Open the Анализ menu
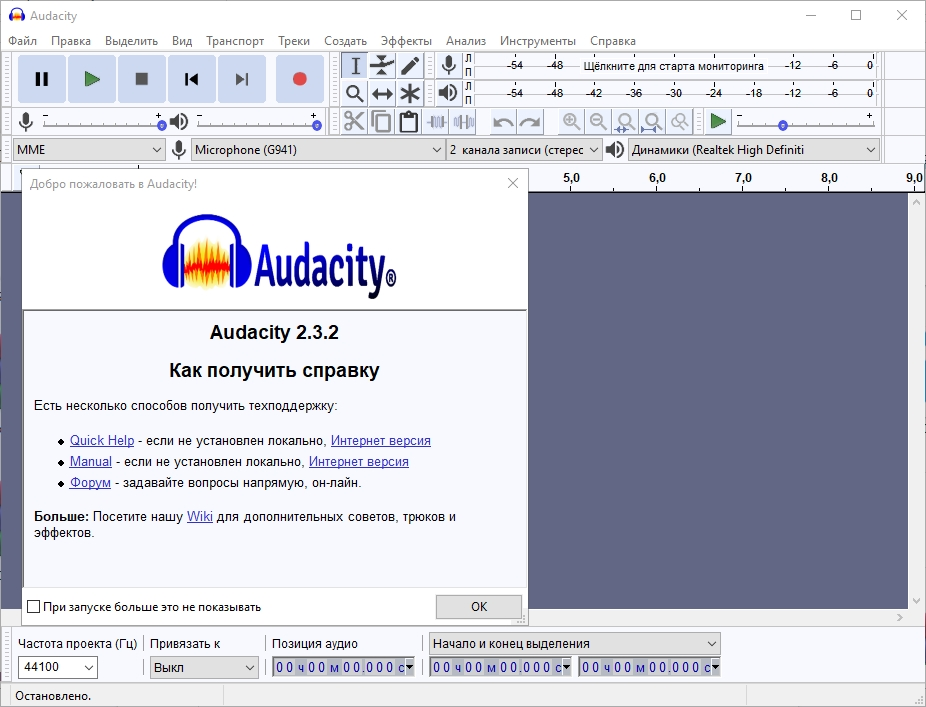 coord(466,41)
